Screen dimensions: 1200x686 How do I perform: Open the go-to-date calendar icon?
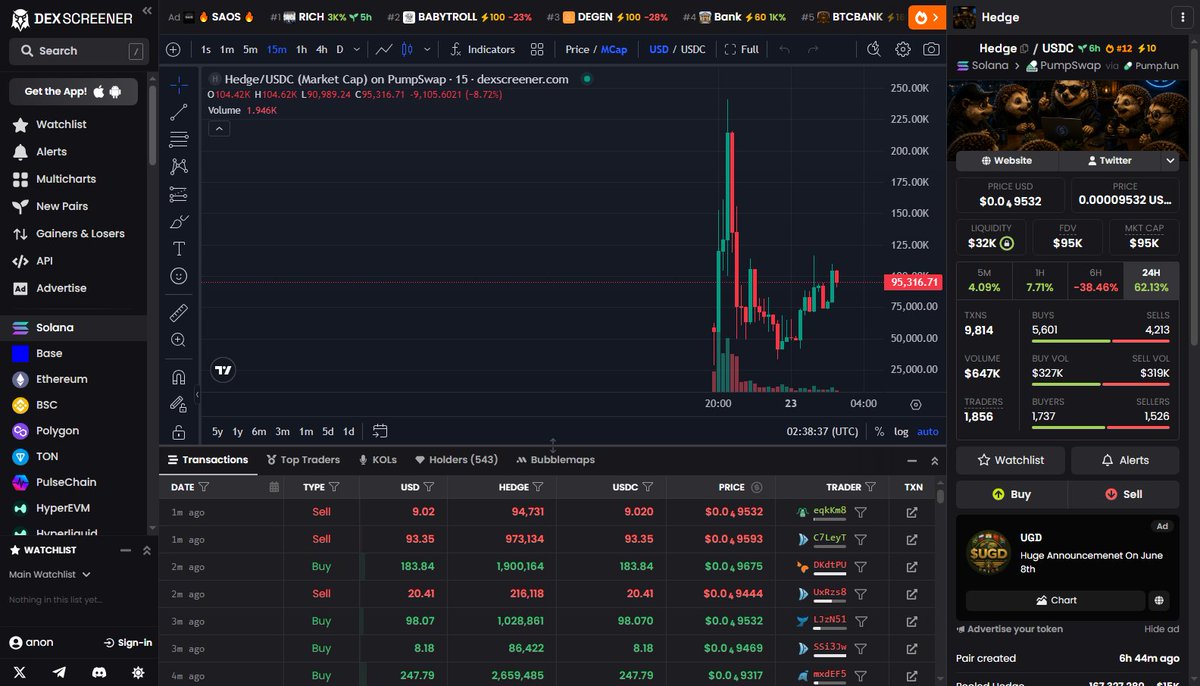[380, 431]
